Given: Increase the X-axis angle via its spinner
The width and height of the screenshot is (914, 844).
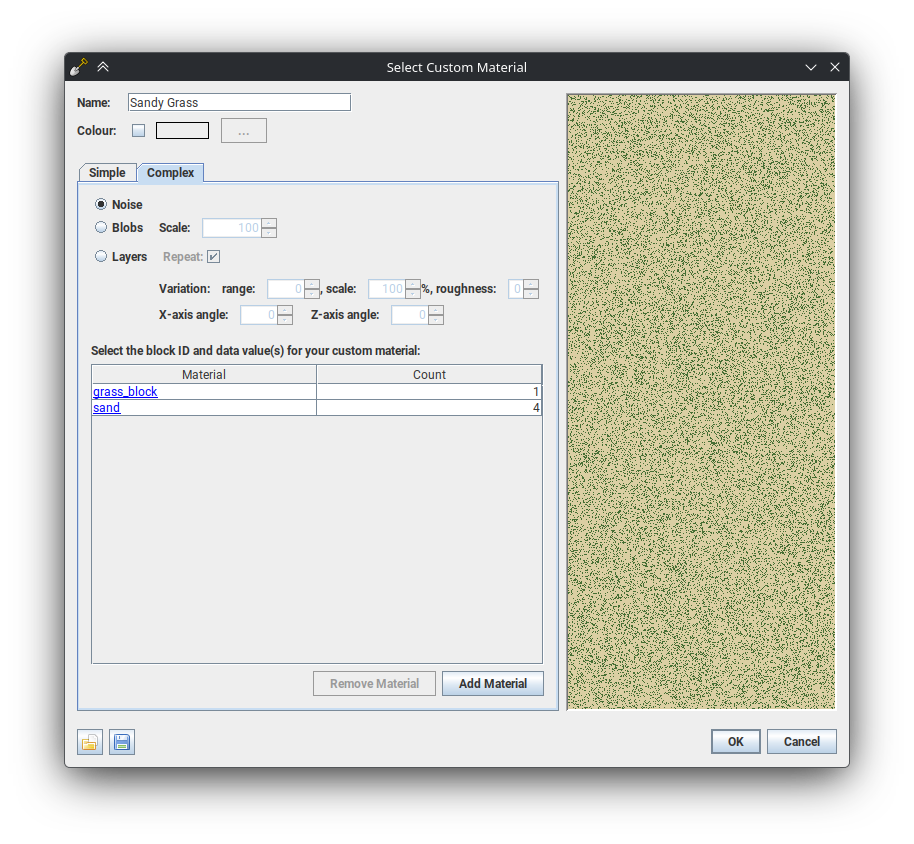Looking at the screenshot, I should (x=287, y=310).
